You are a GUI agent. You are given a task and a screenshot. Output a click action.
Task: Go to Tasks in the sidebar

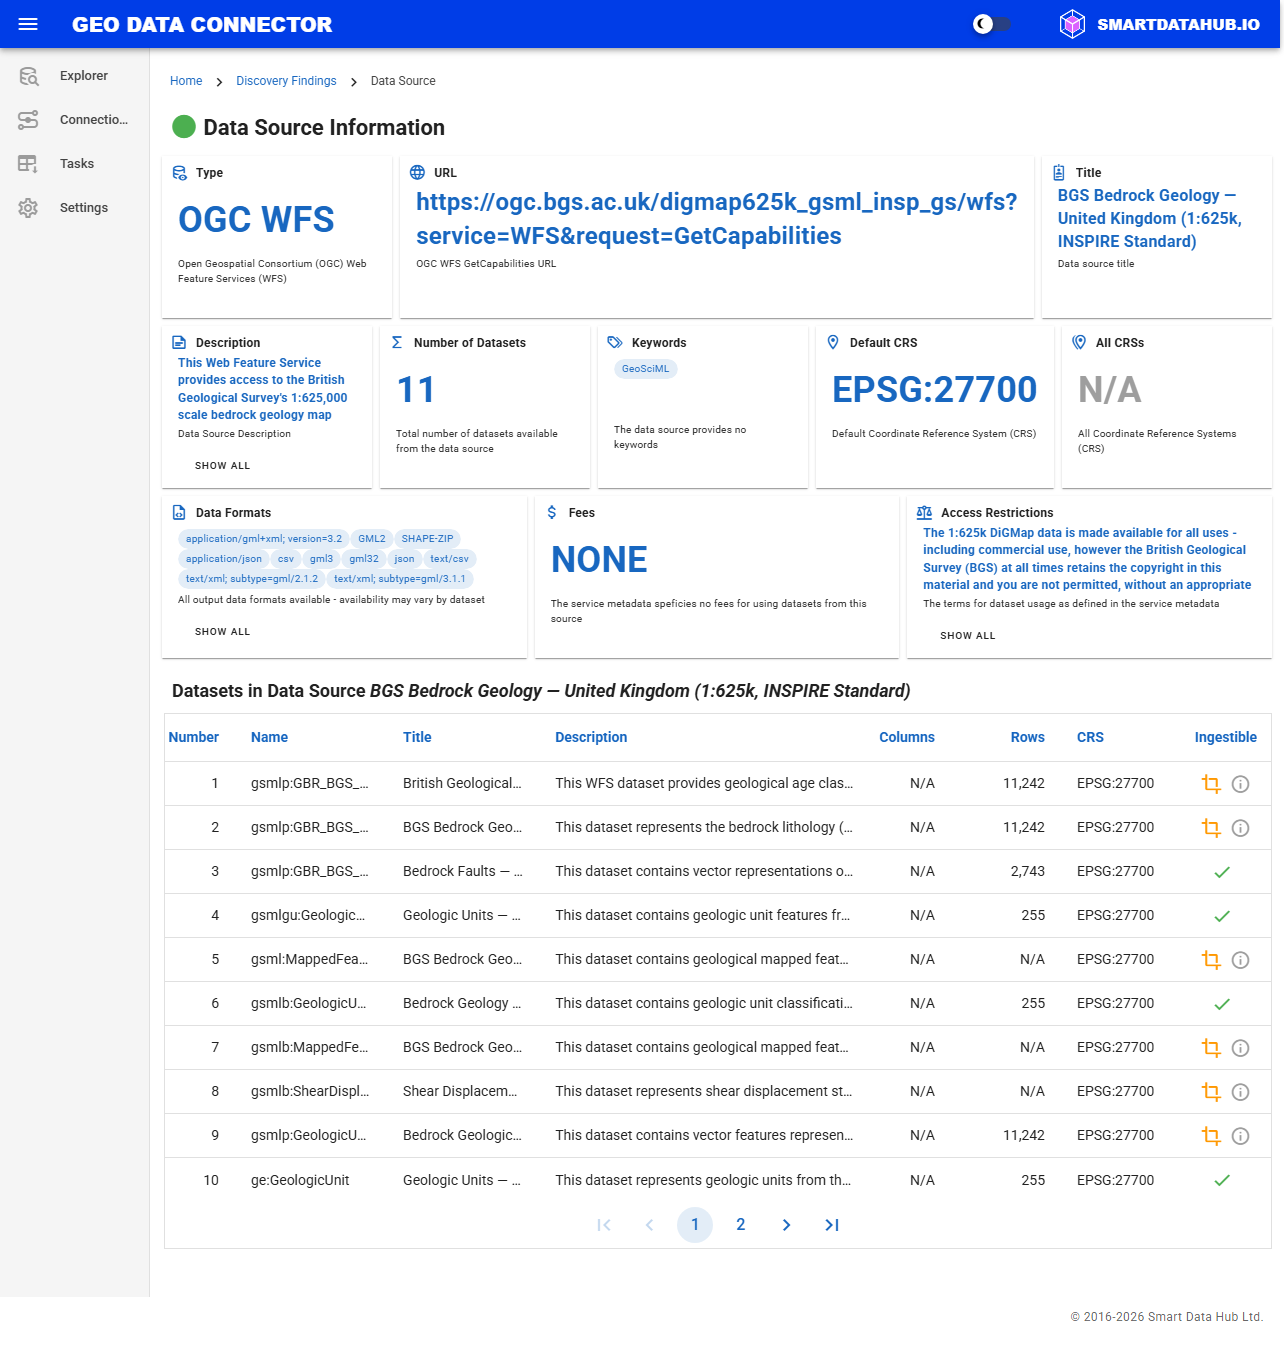(75, 164)
